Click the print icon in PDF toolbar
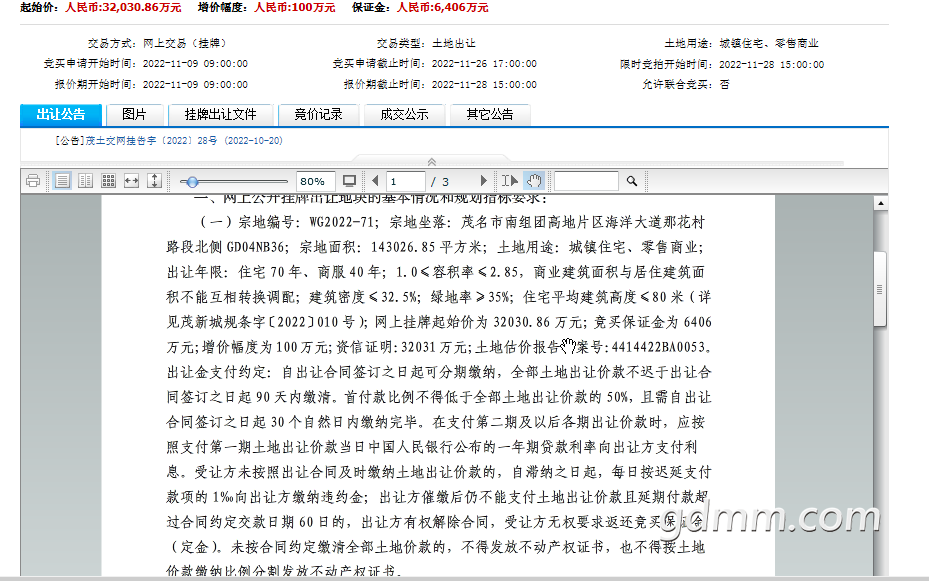 coord(33,181)
